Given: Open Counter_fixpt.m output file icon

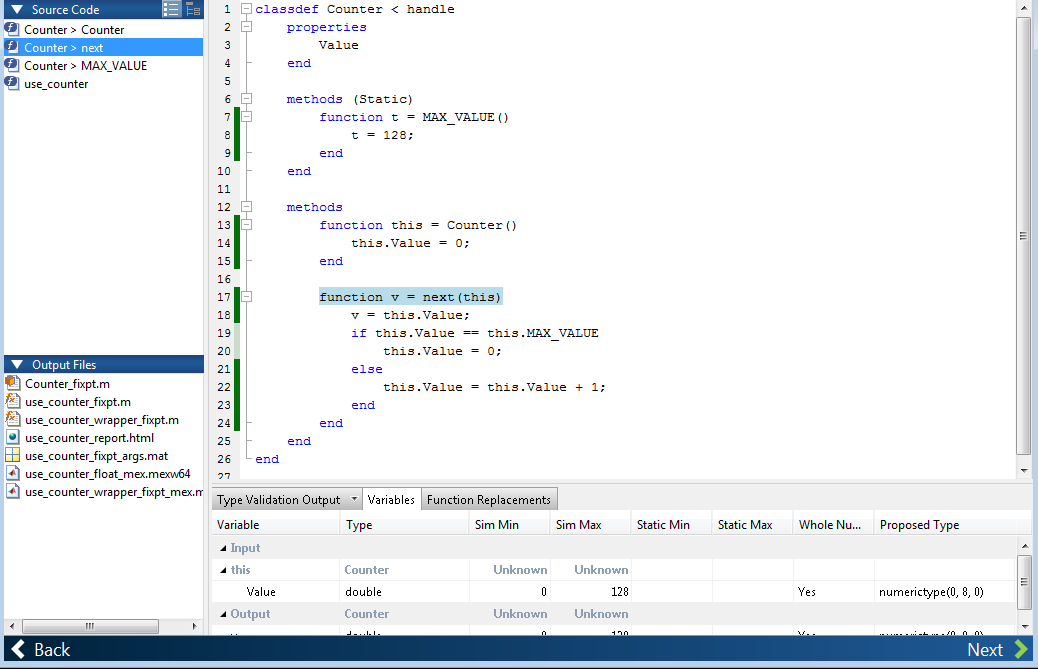Looking at the screenshot, I should (x=13, y=383).
